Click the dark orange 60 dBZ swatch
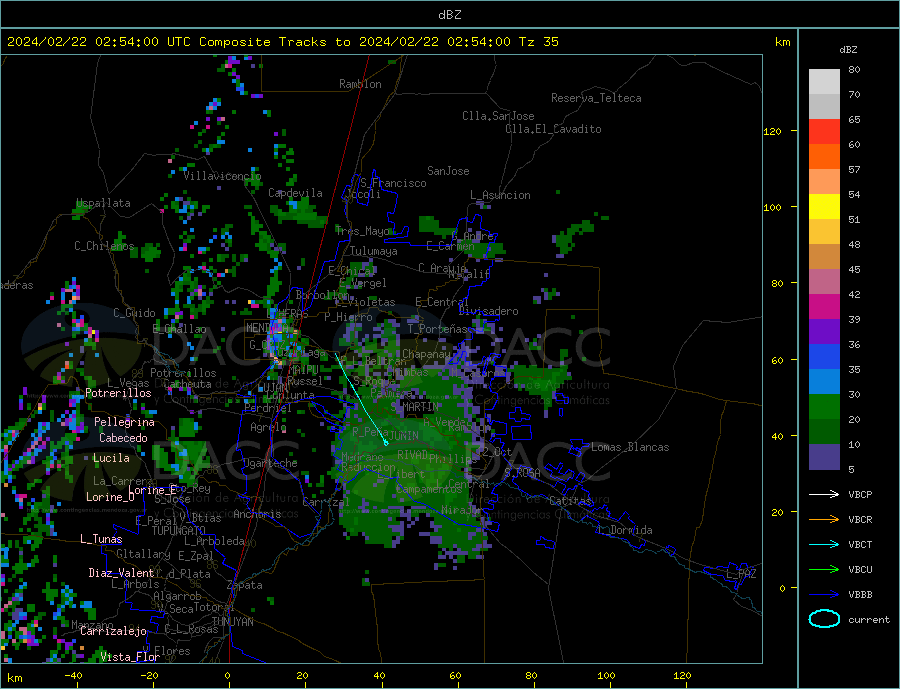 tap(824, 156)
